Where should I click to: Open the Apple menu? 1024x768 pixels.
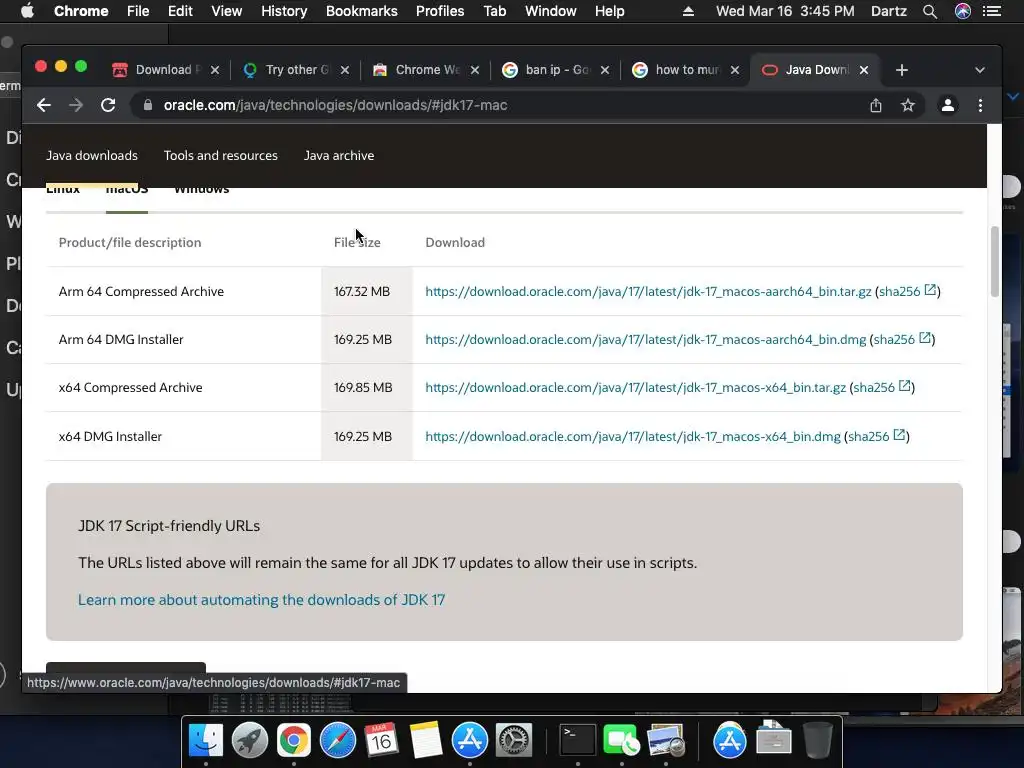[x=27, y=11]
